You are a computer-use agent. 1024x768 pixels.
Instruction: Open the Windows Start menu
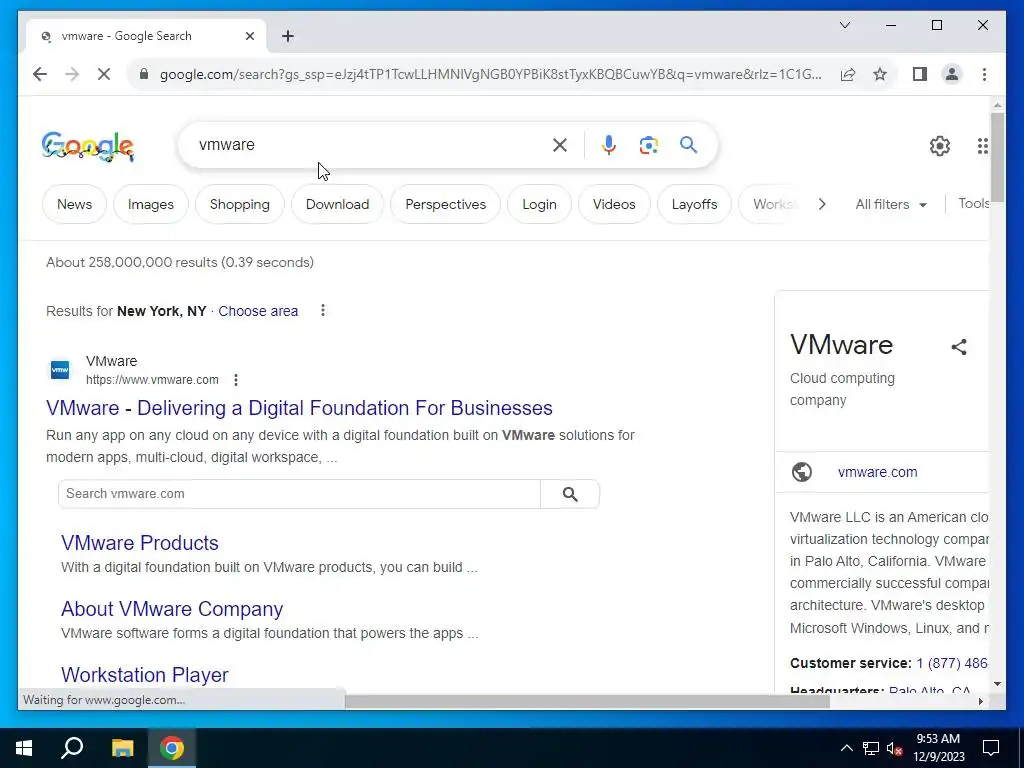point(24,748)
